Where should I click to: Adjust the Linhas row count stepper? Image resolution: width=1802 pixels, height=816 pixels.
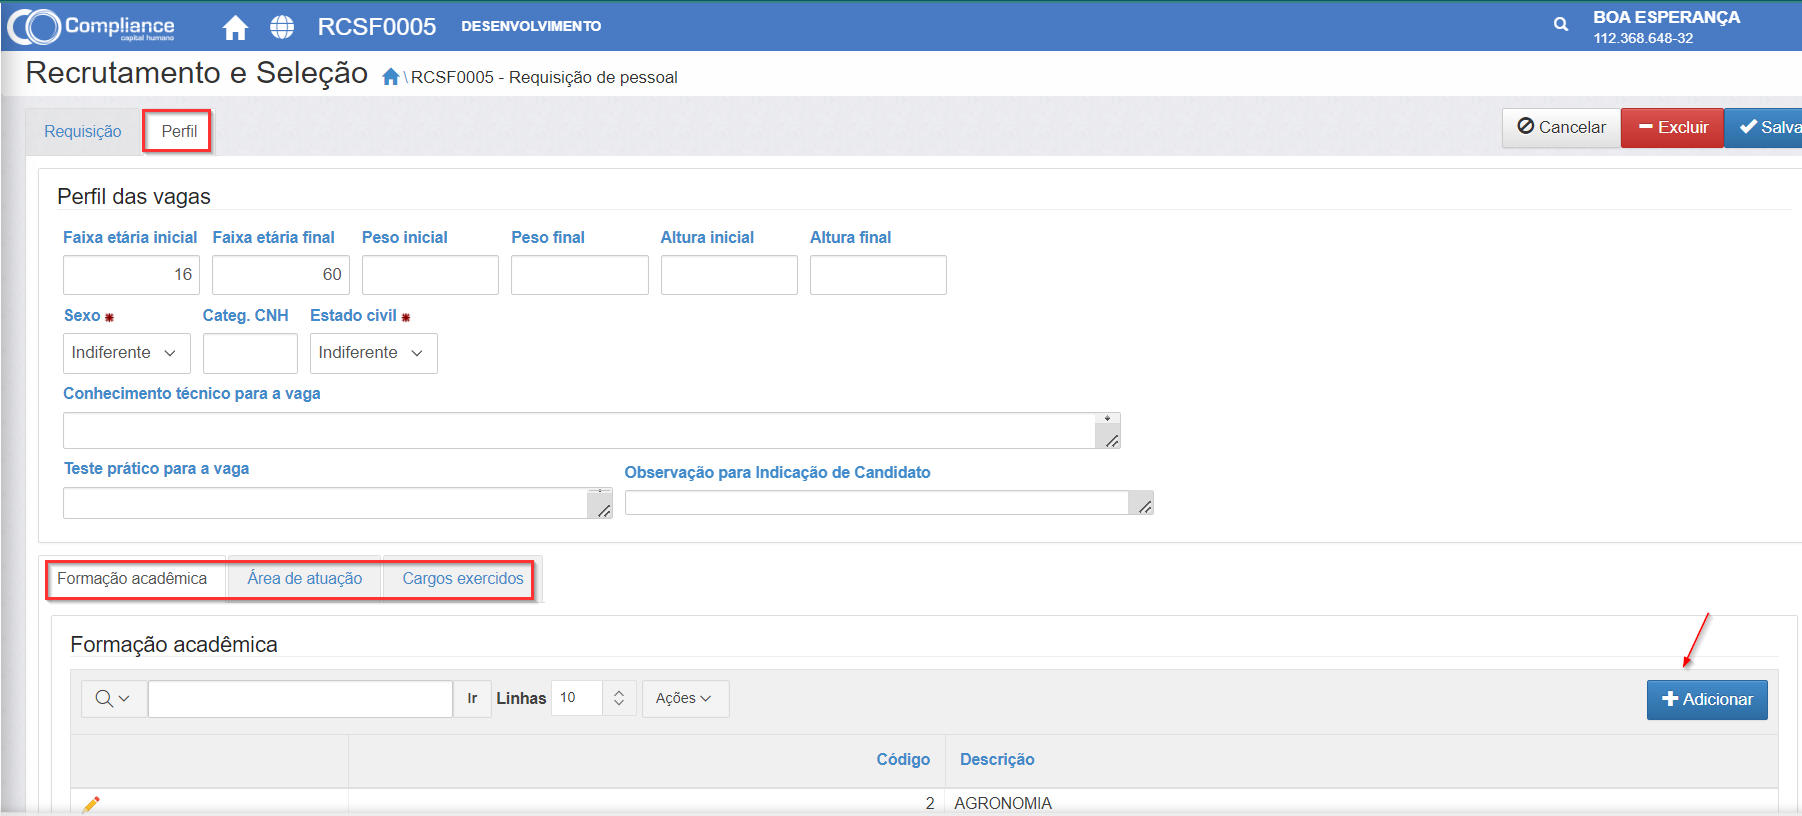(619, 698)
